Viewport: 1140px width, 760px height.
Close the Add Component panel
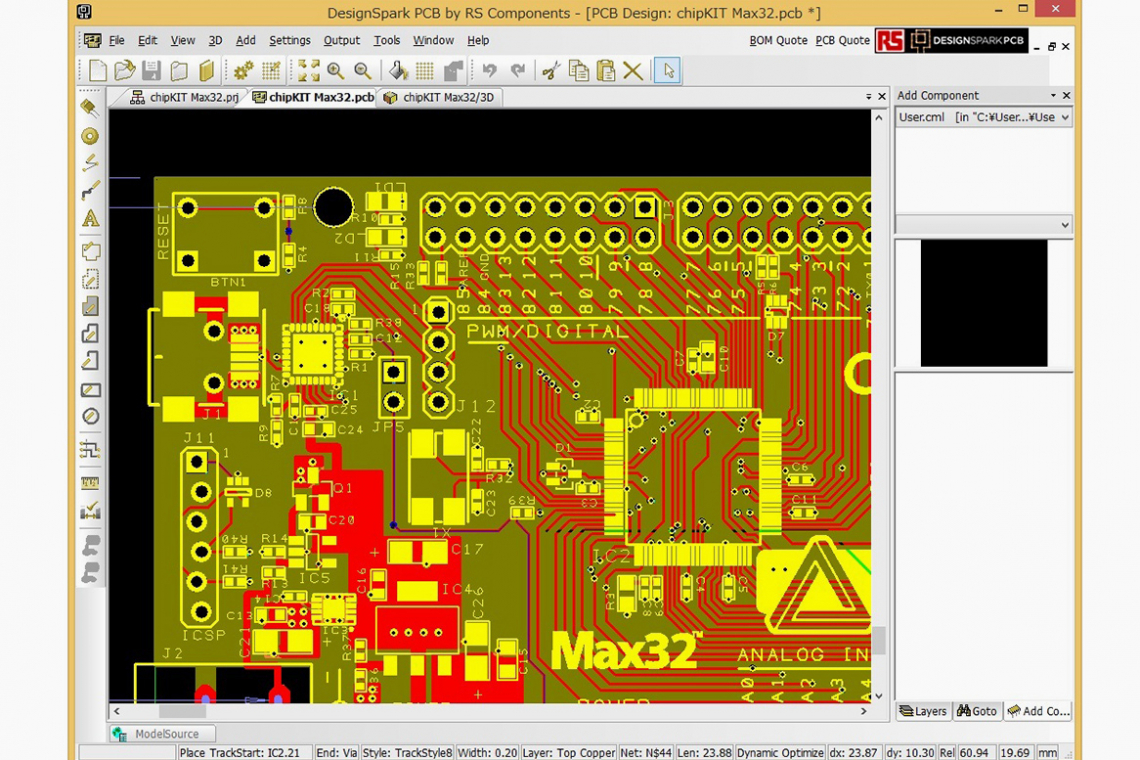click(1067, 96)
